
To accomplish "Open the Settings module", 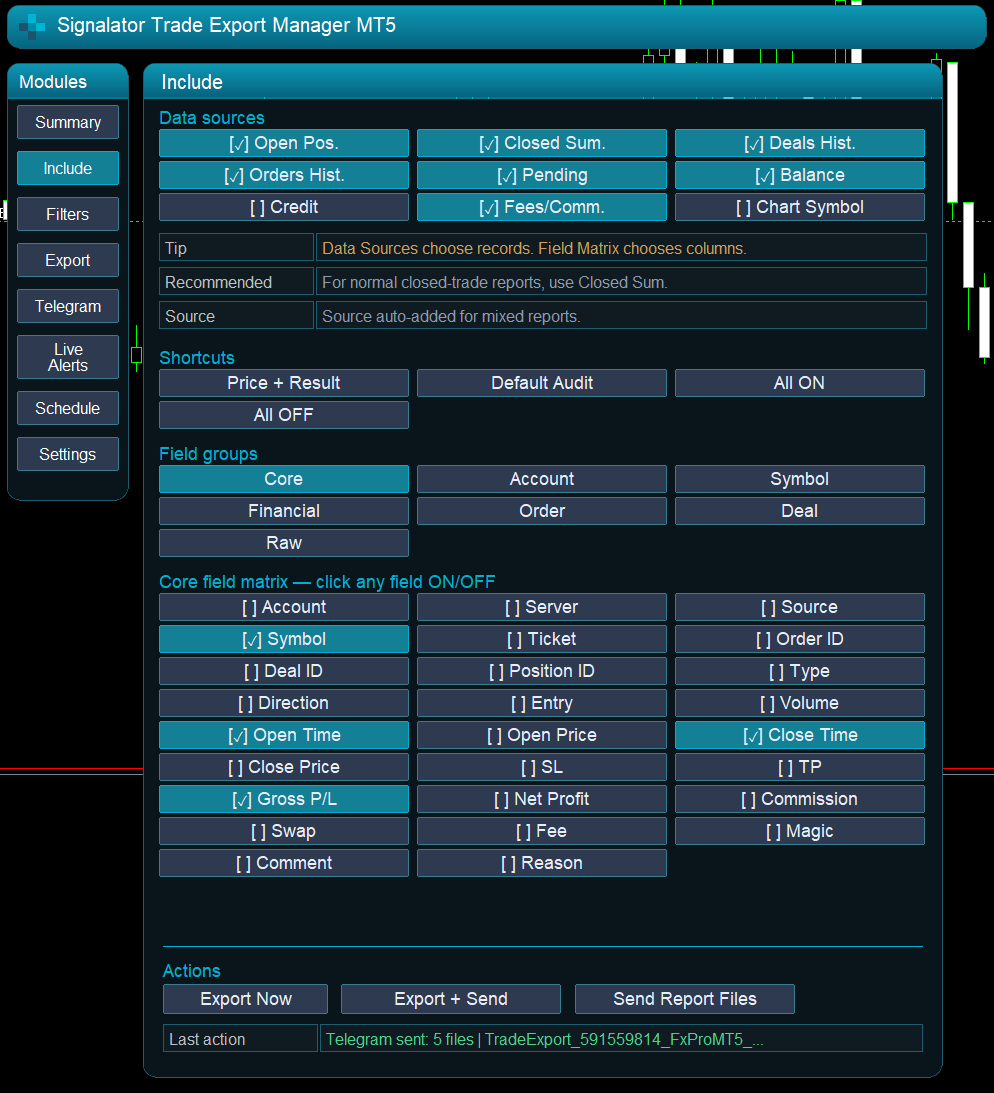I will (68, 454).
